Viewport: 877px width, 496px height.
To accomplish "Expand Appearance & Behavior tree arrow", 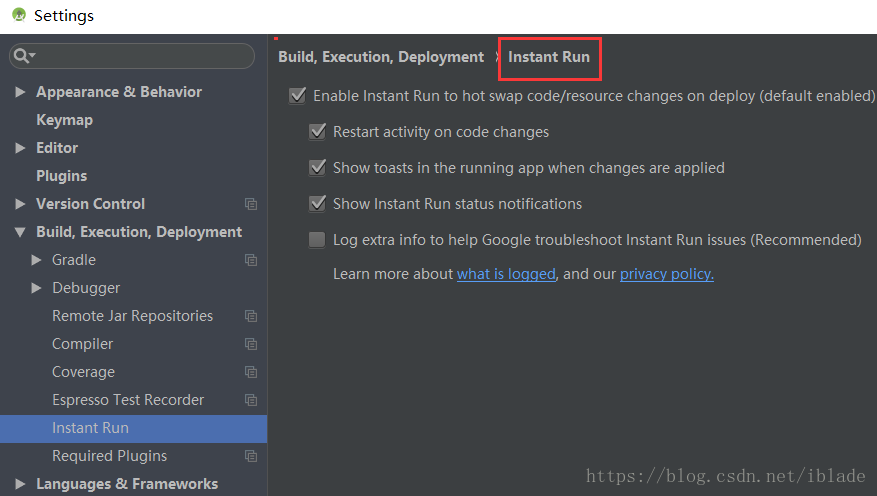I will click(20, 92).
